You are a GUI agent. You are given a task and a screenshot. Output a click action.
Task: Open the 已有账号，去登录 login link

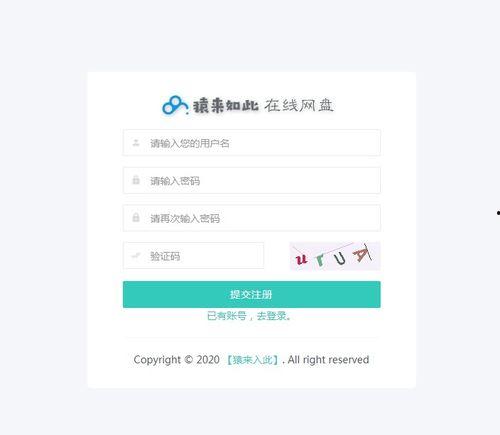coord(249,316)
